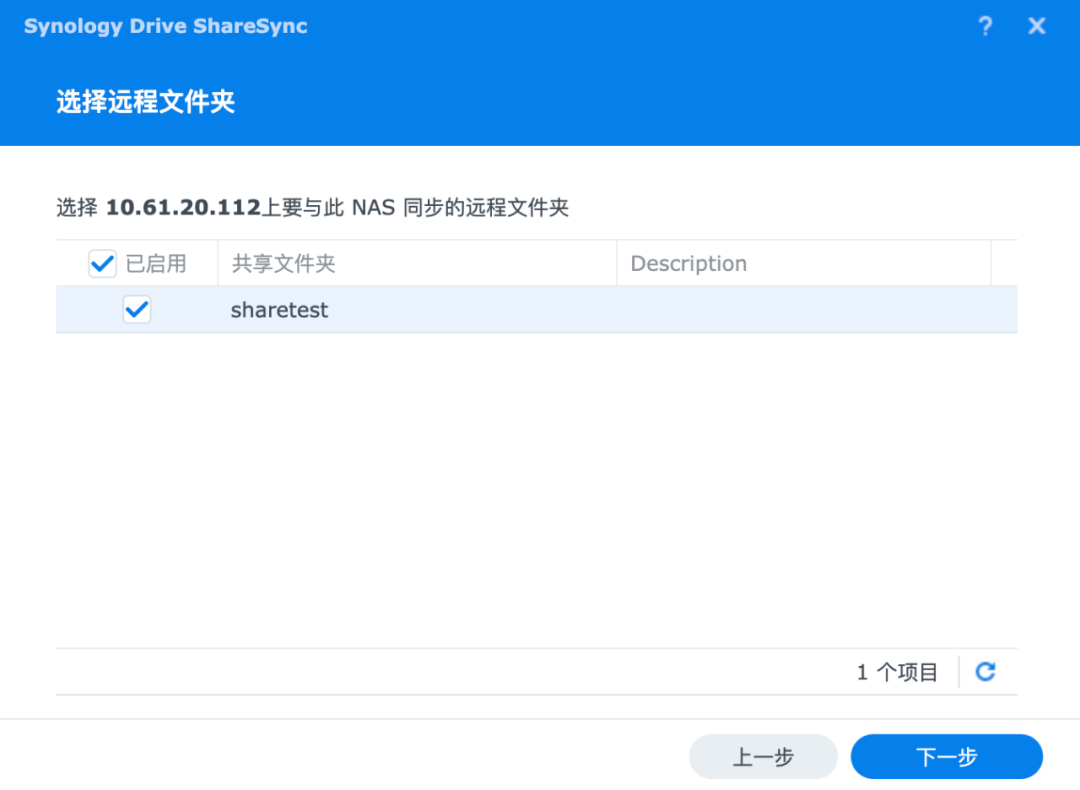Click the Synology Drive ShareSync title icon area
The width and height of the screenshot is (1080, 790).
click(165, 26)
